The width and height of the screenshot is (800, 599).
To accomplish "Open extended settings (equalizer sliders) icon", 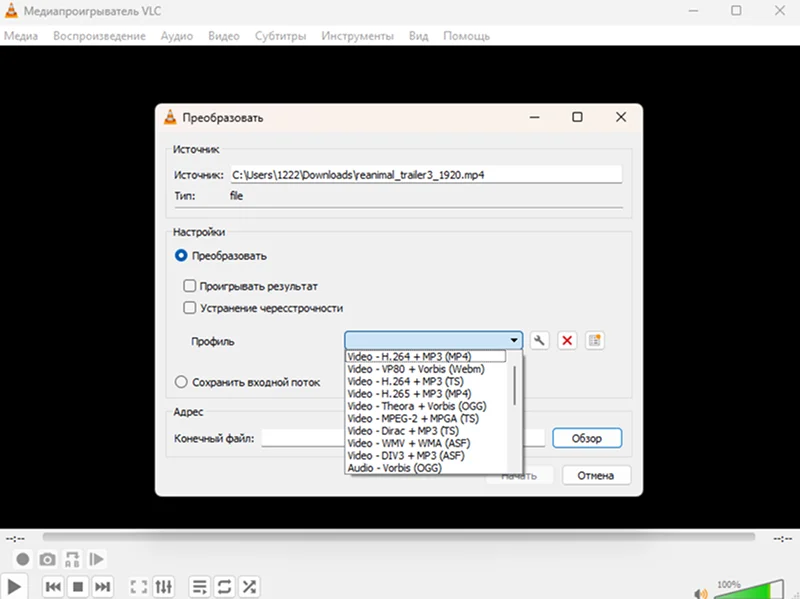I will pyautogui.click(x=163, y=587).
